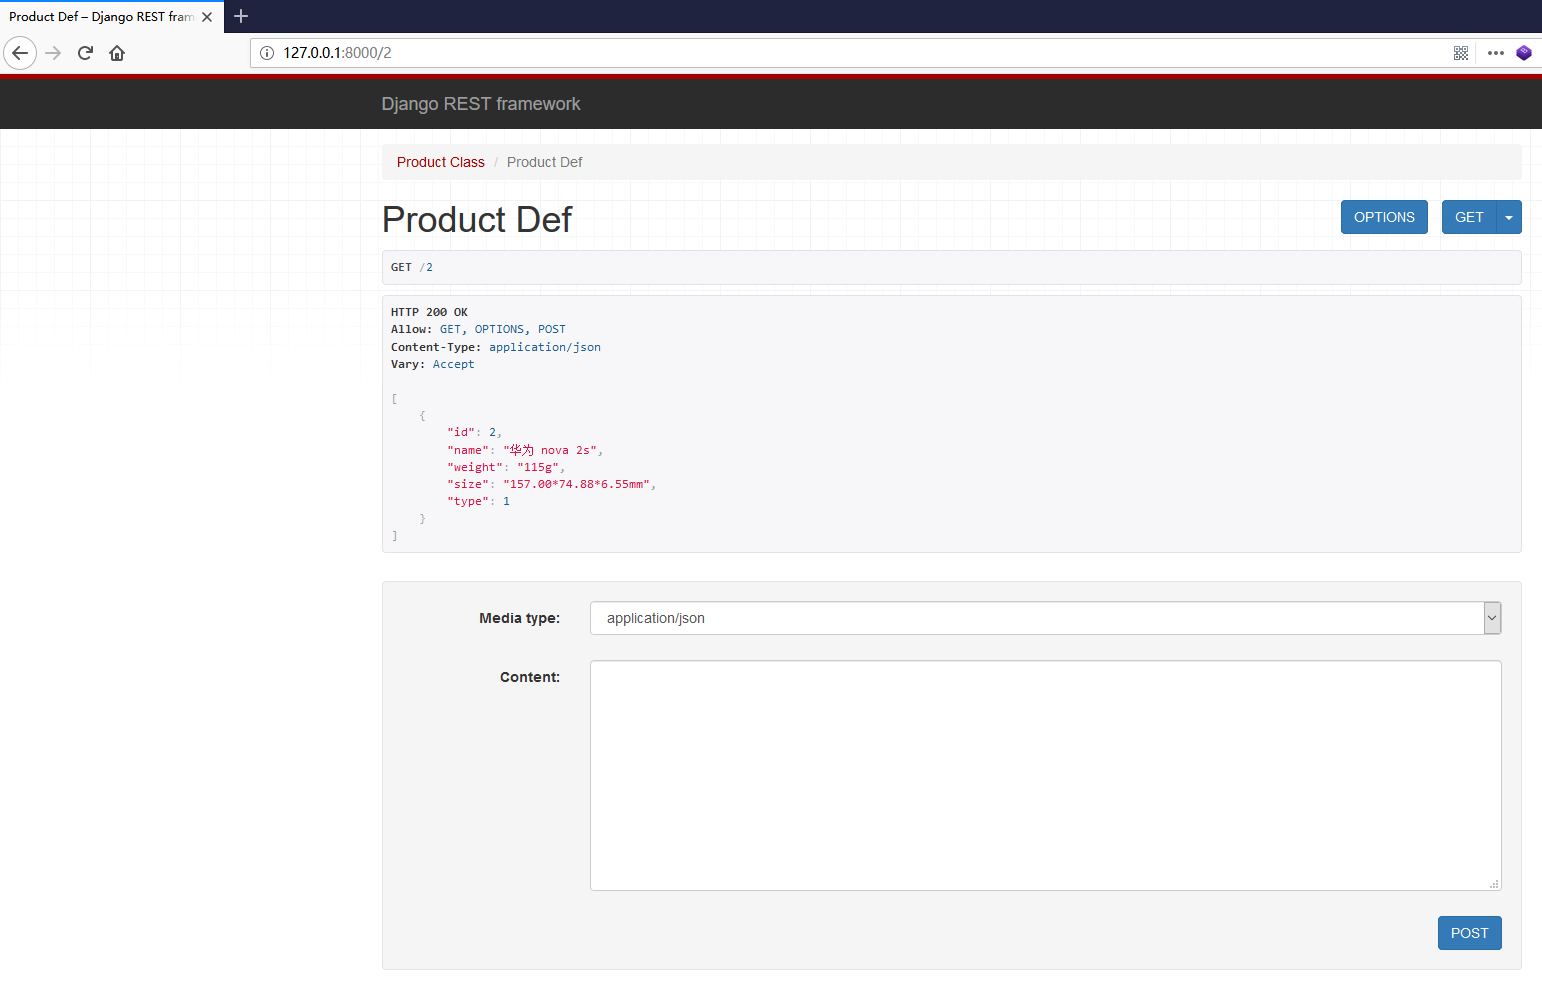Click the browser forward arrow
The width and height of the screenshot is (1542, 993).
[x=54, y=53]
